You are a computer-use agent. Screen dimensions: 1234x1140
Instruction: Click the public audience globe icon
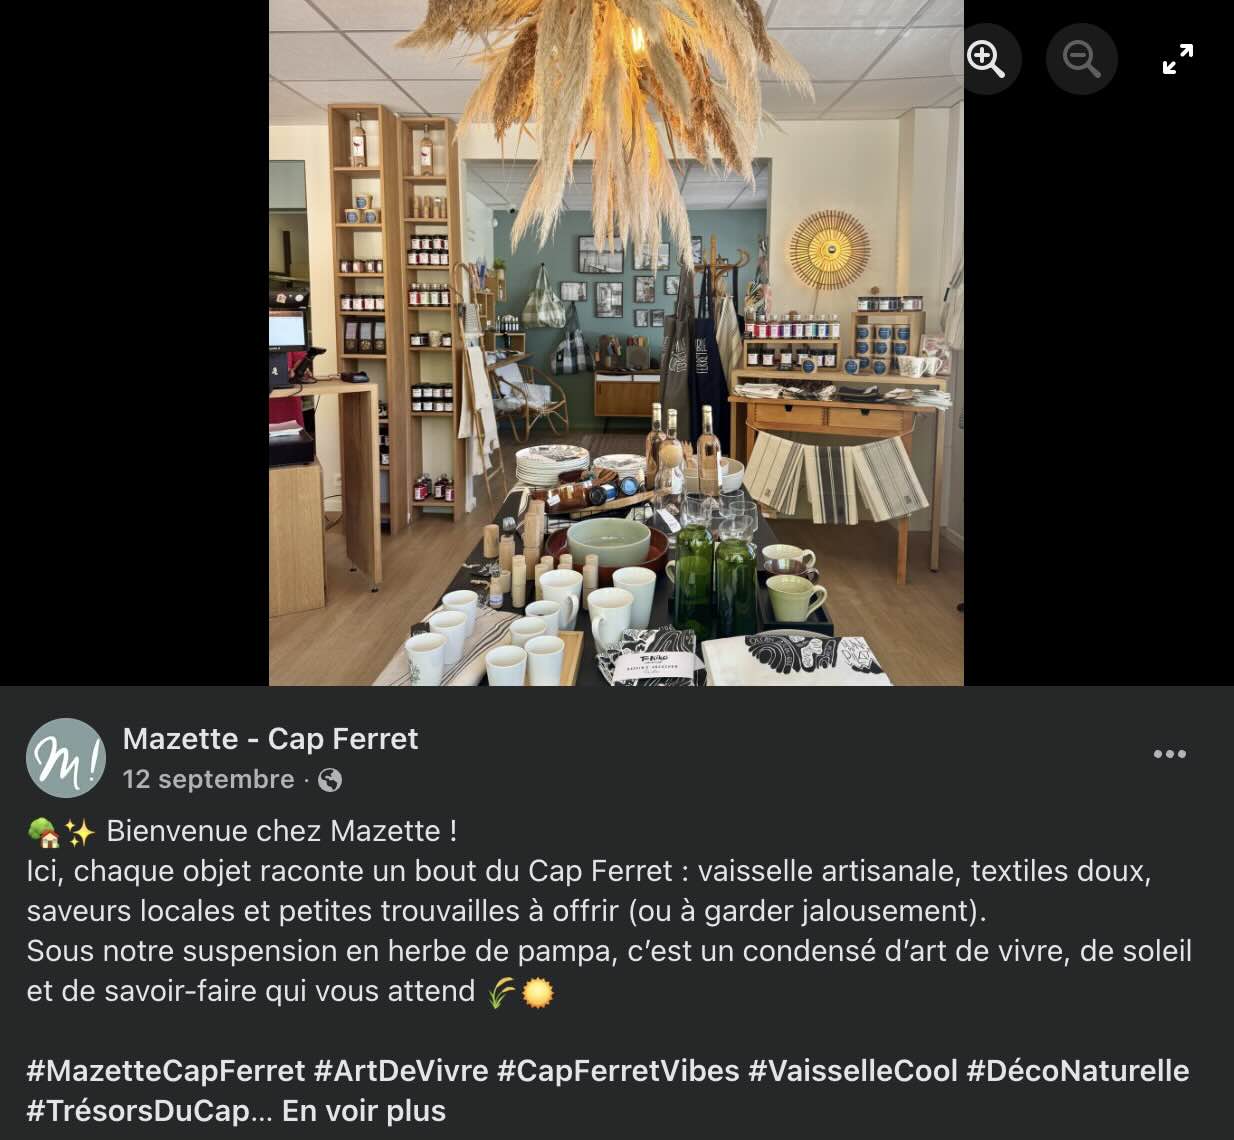pyautogui.click(x=330, y=780)
